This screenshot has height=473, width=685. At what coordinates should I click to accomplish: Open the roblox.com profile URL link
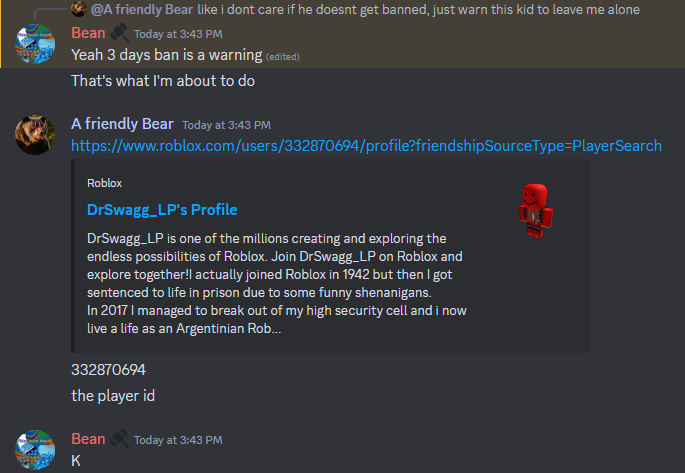tap(366, 146)
